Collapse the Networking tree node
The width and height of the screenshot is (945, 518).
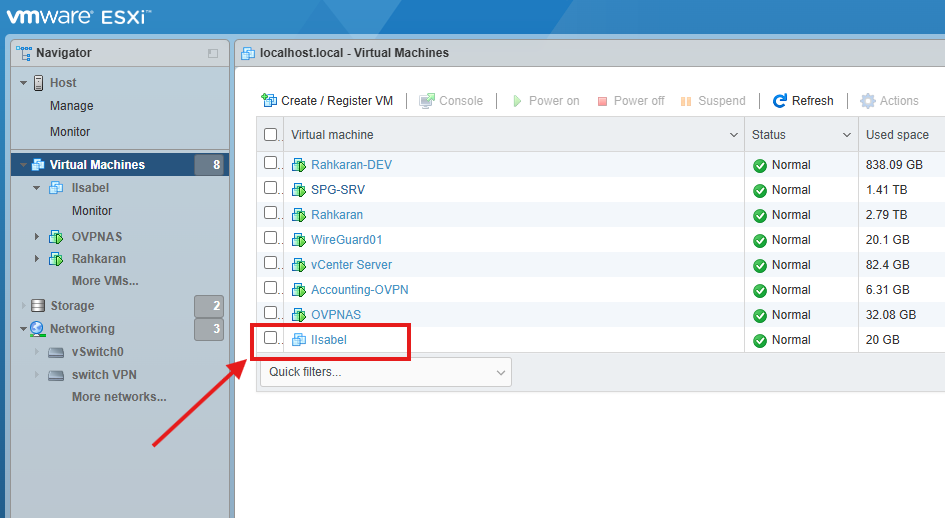click(24, 329)
